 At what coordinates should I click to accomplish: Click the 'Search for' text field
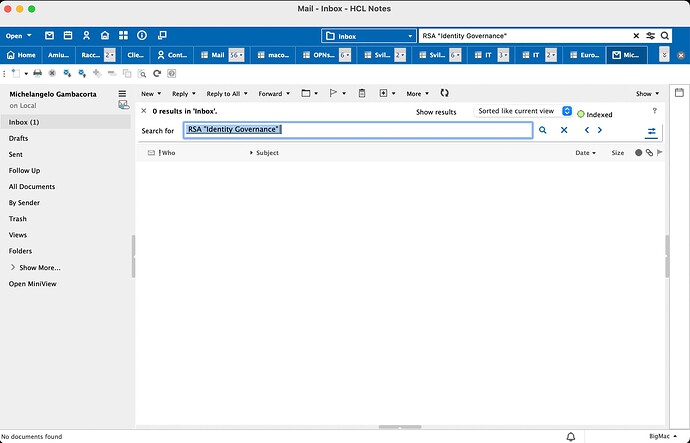(x=357, y=130)
